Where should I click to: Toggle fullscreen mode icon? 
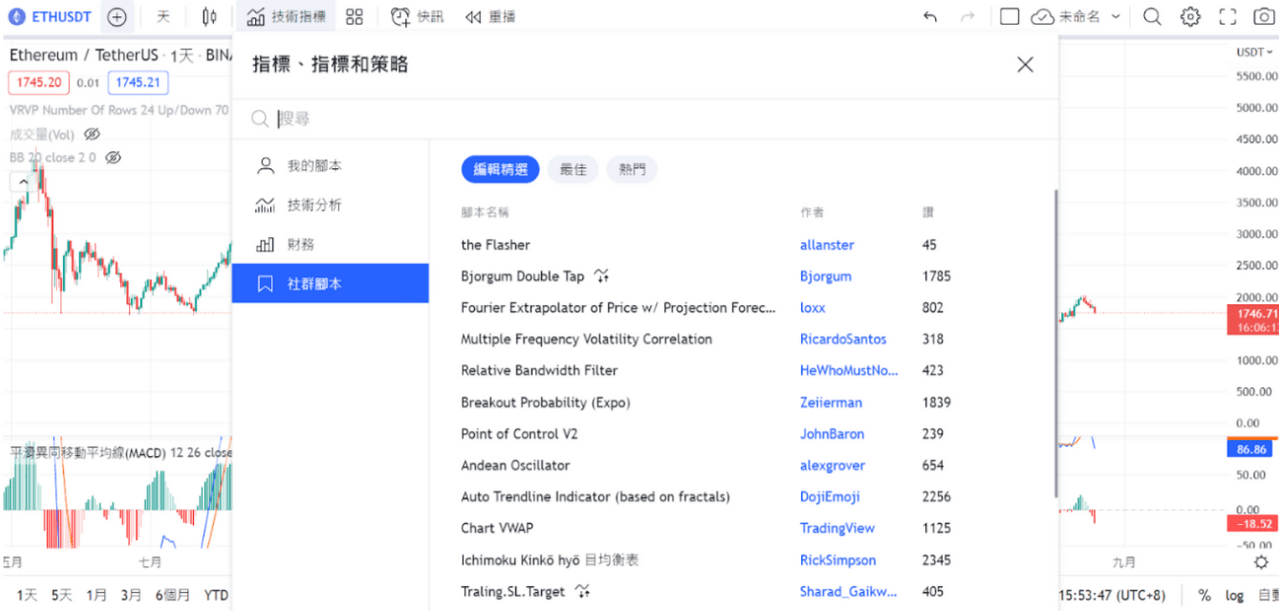(x=1228, y=17)
